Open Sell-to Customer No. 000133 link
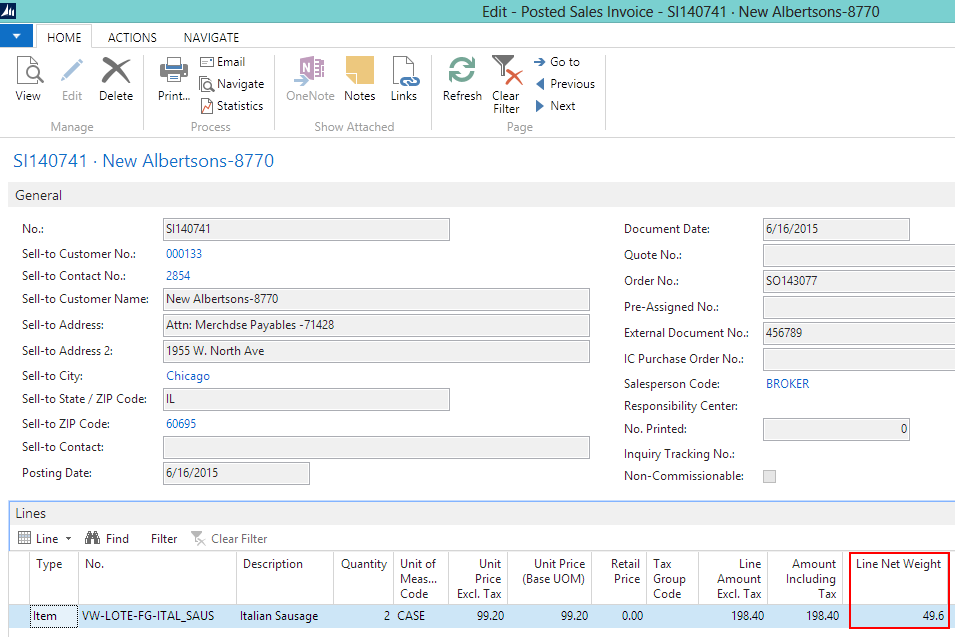955x637 pixels. click(184, 254)
